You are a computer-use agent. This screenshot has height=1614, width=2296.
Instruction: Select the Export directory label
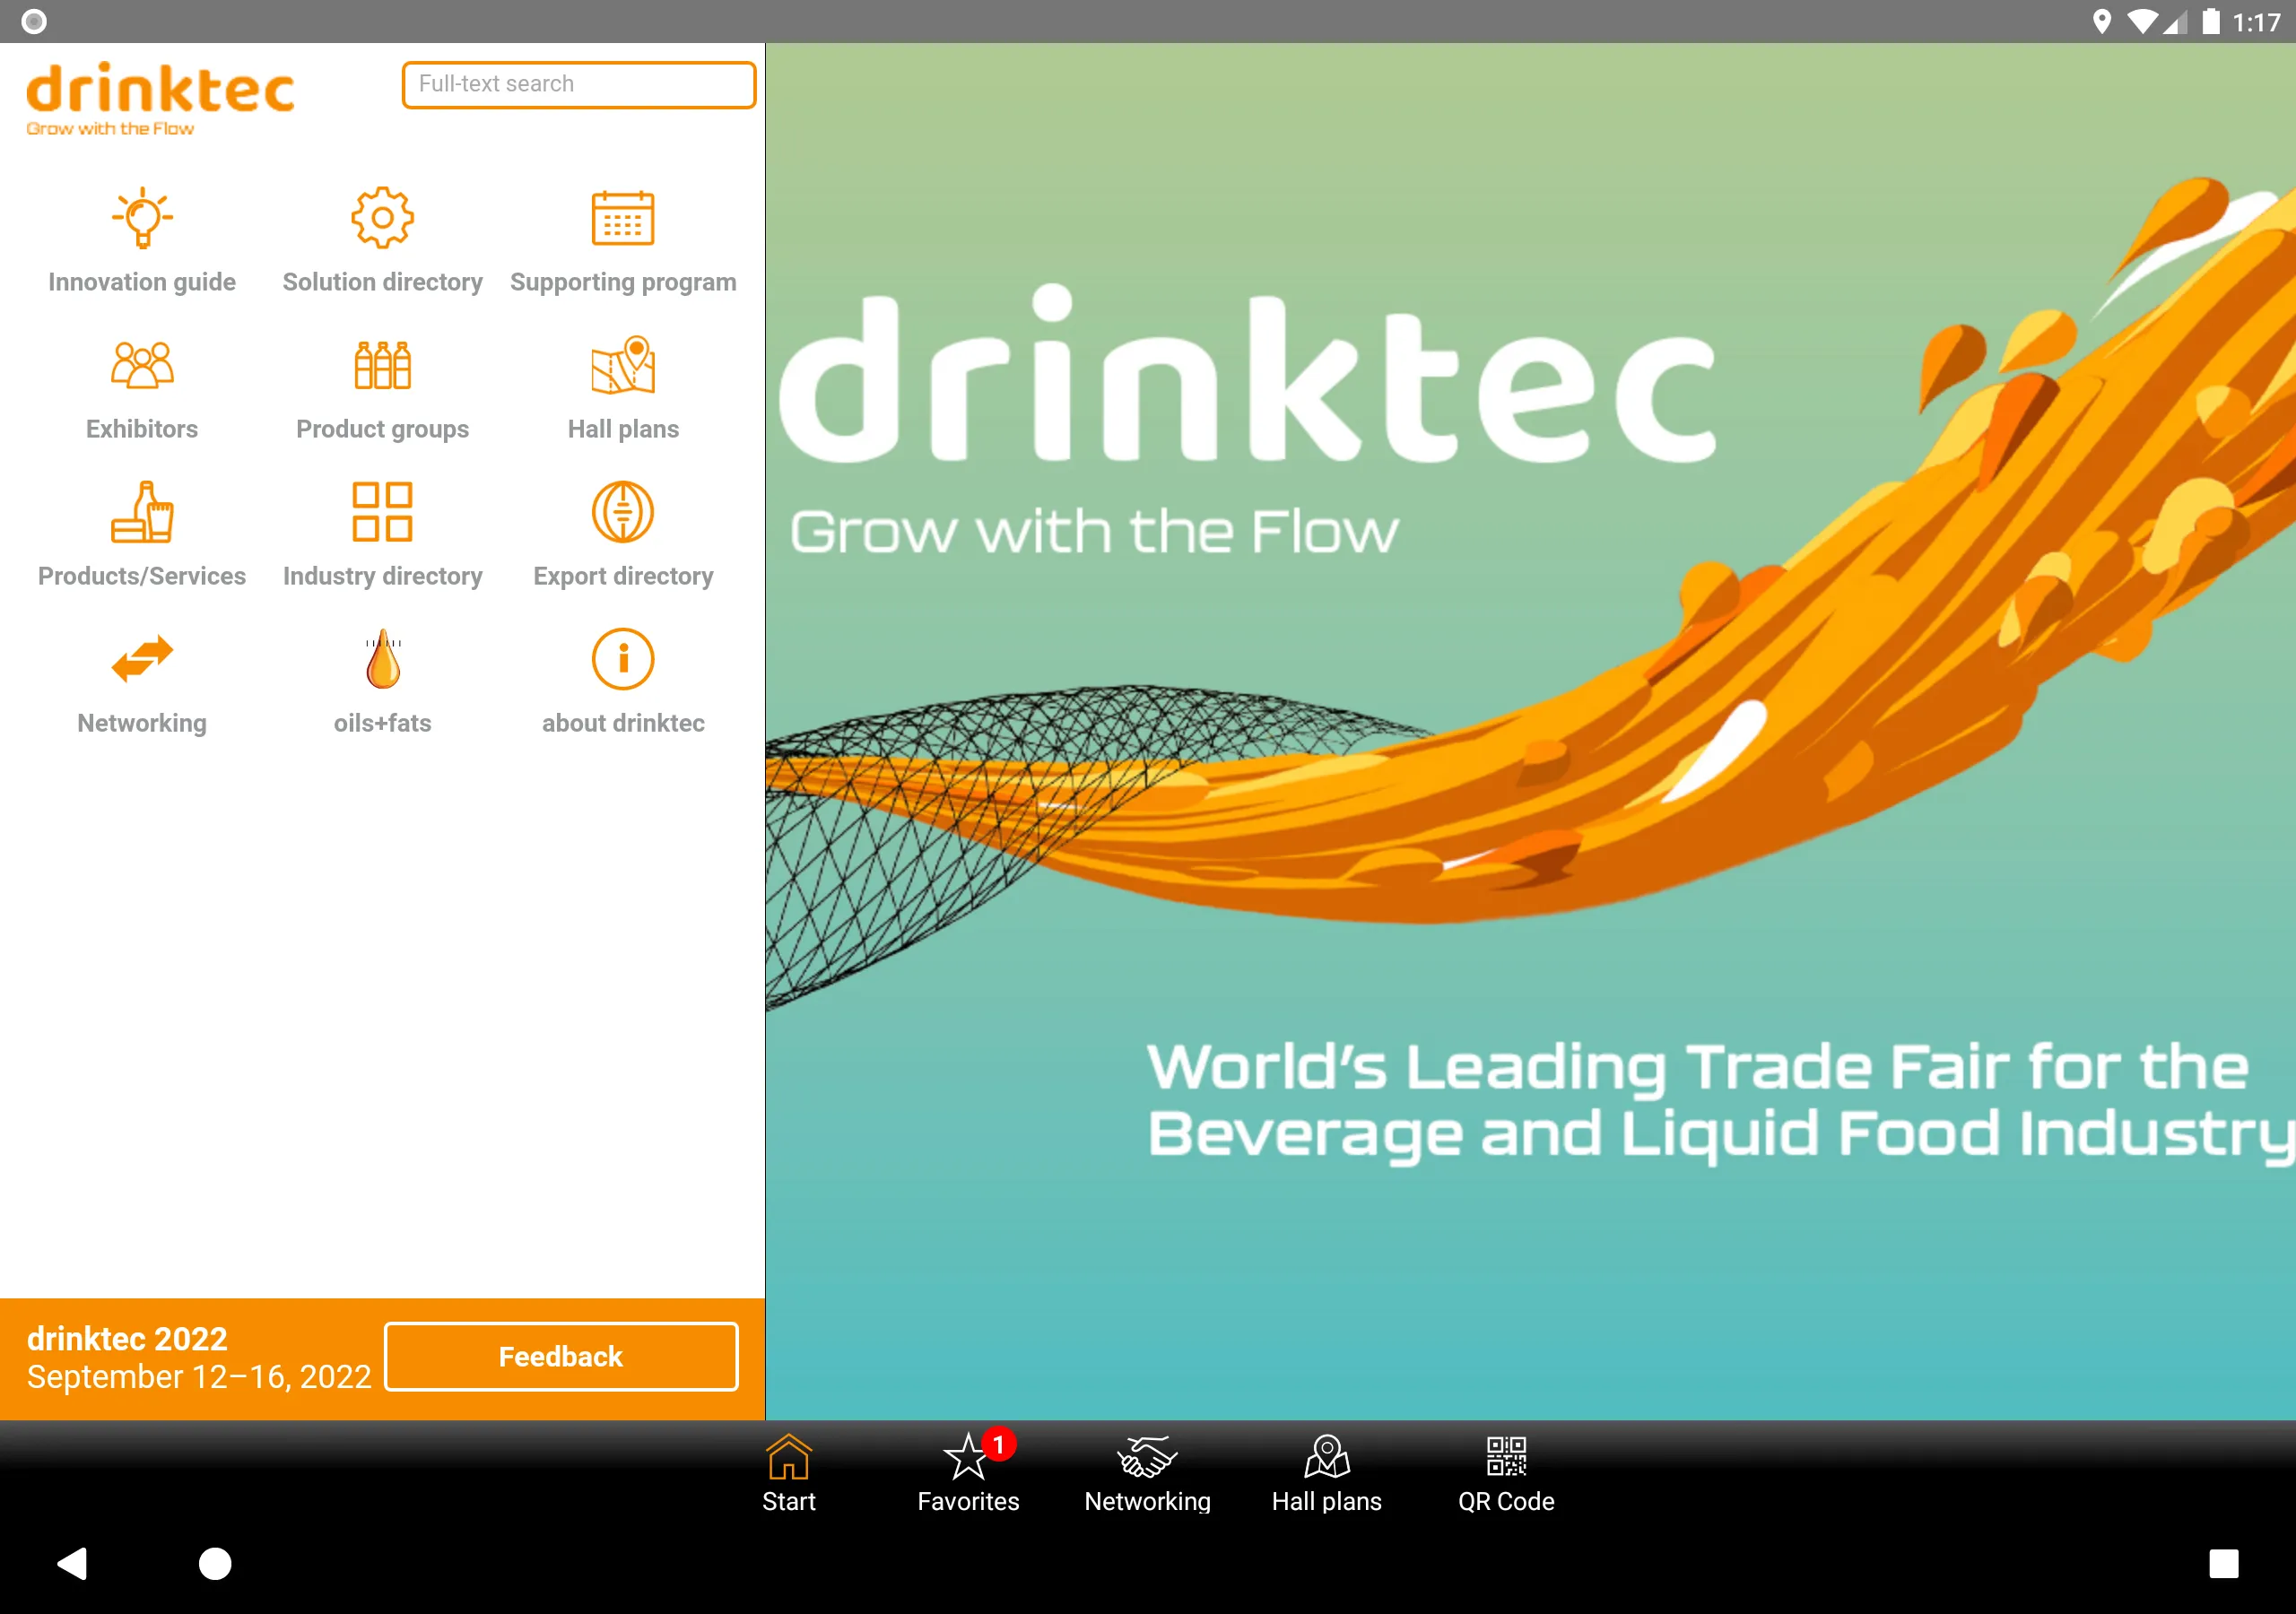point(623,576)
